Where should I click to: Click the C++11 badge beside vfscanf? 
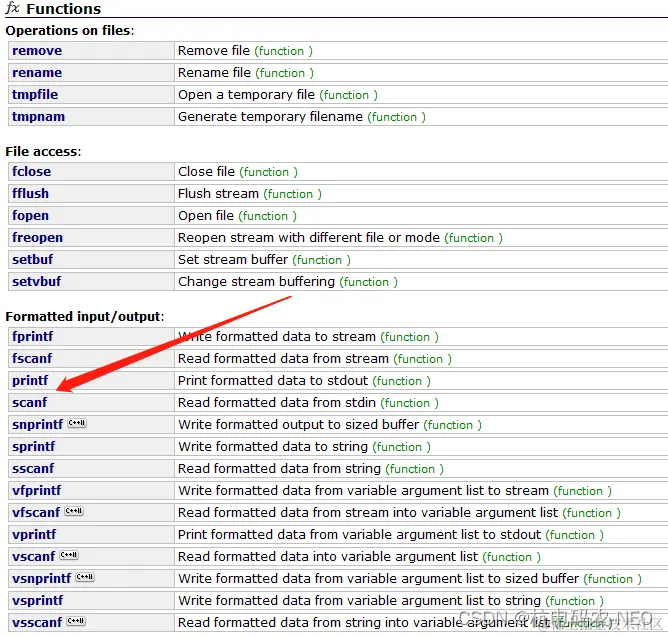click(x=74, y=511)
